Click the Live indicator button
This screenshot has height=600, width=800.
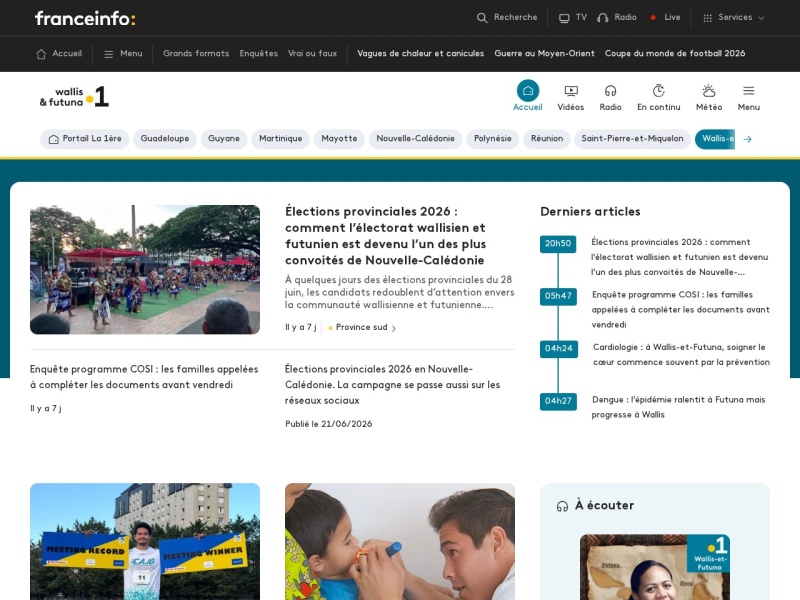665,17
